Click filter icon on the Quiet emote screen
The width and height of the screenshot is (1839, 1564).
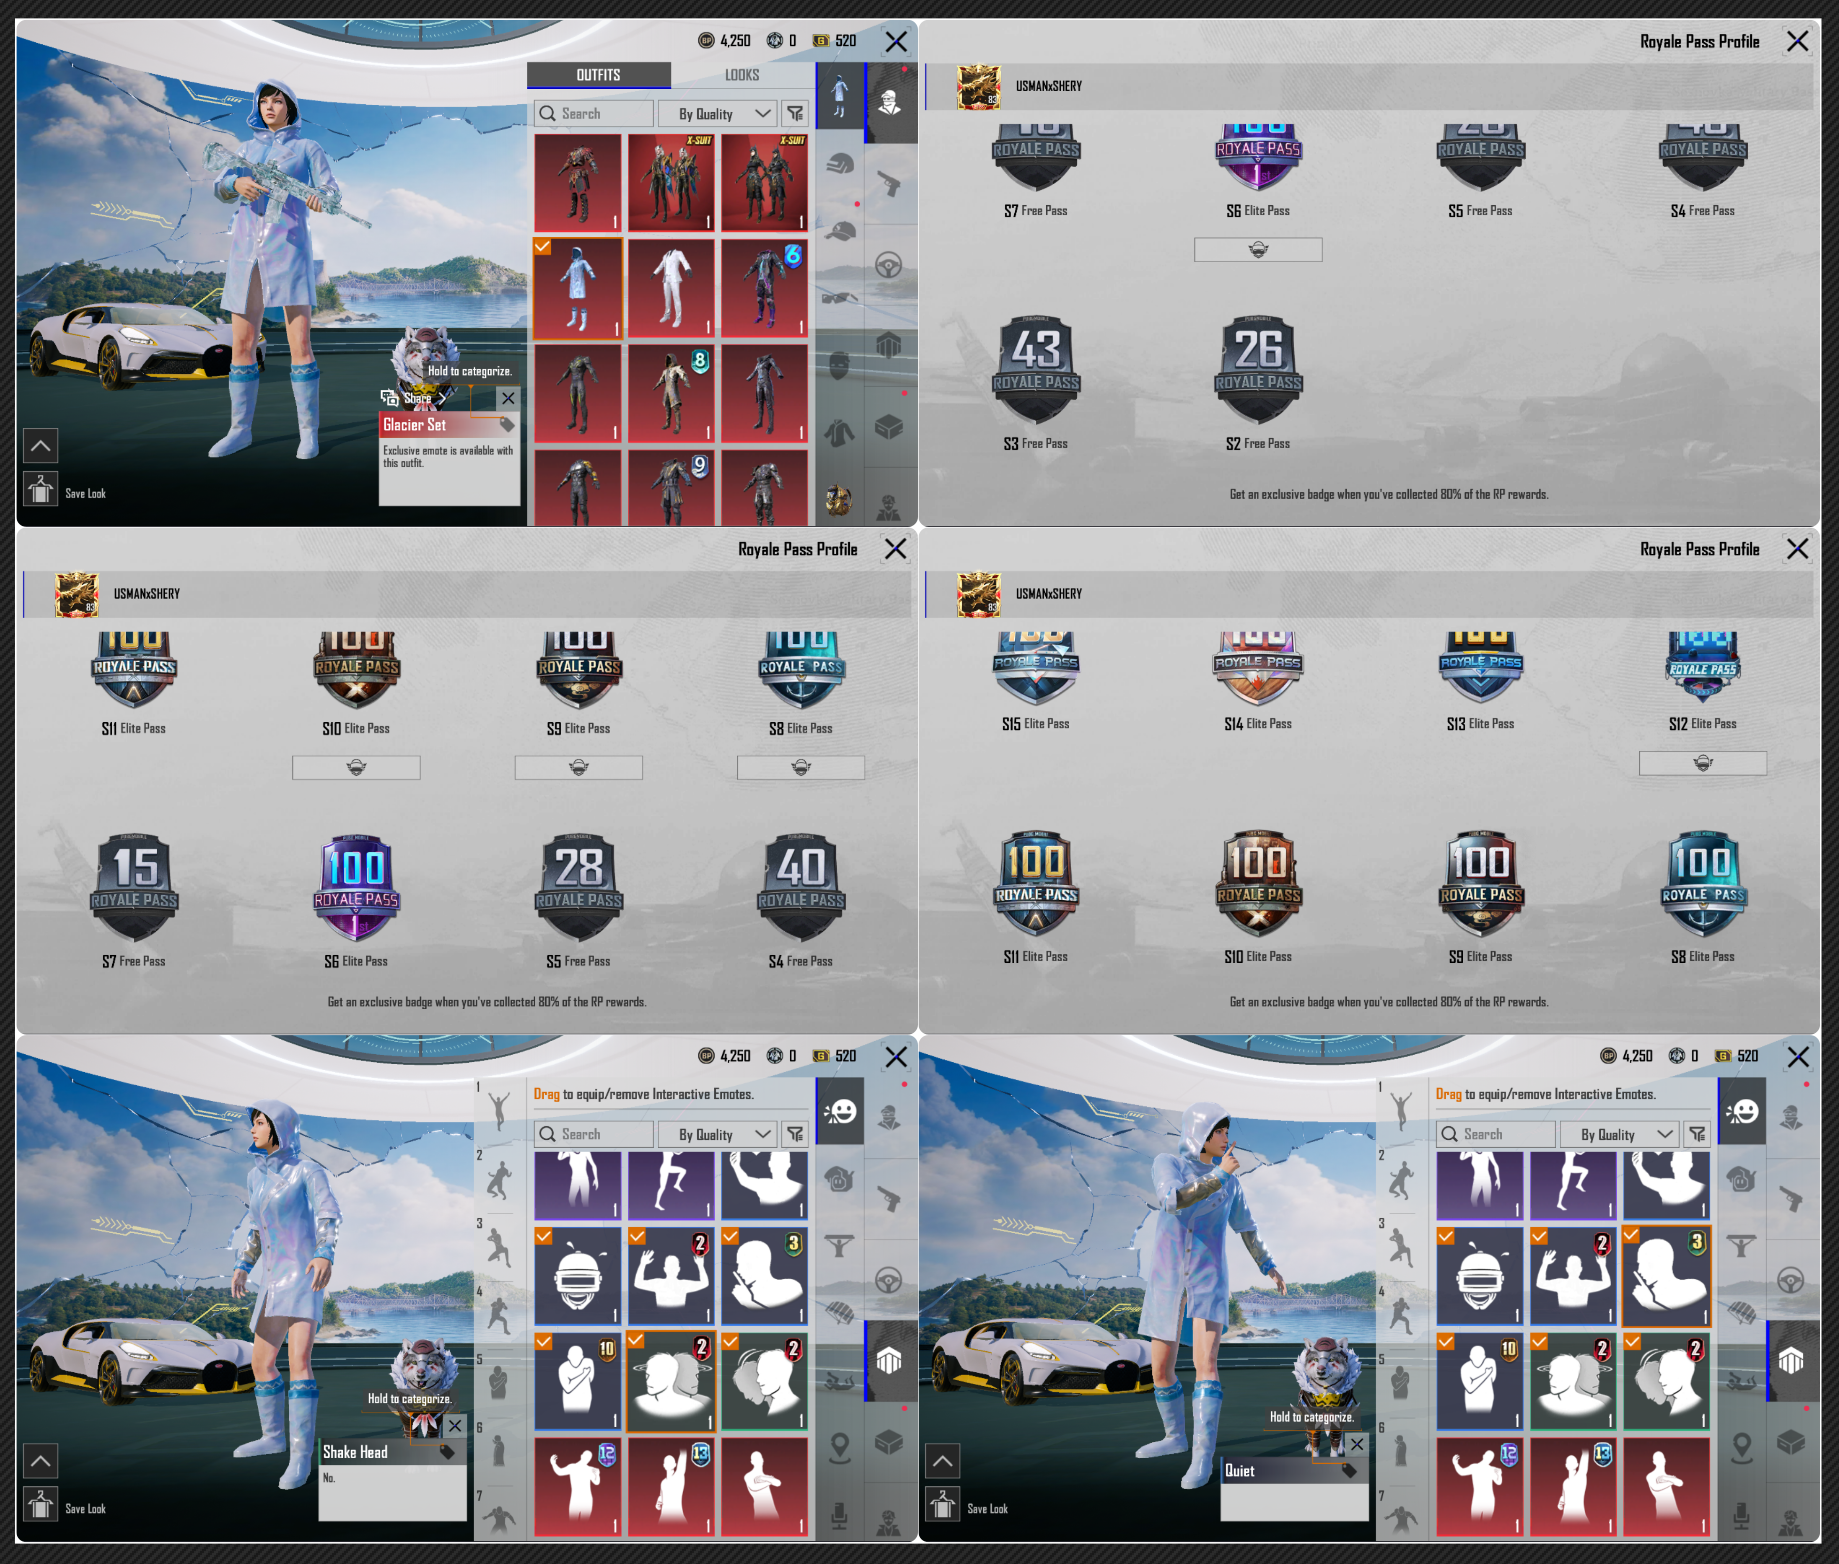(1698, 1134)
